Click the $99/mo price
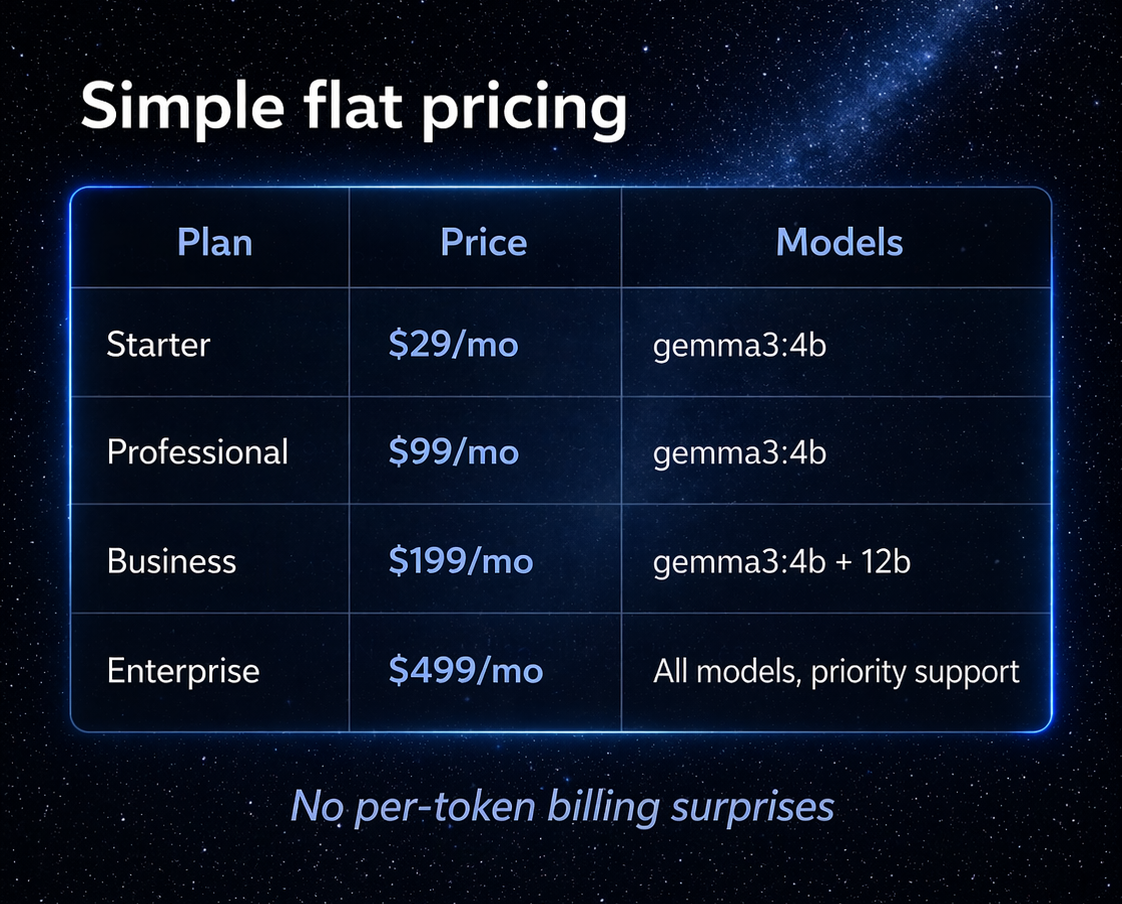 click(x=454, y=452)
